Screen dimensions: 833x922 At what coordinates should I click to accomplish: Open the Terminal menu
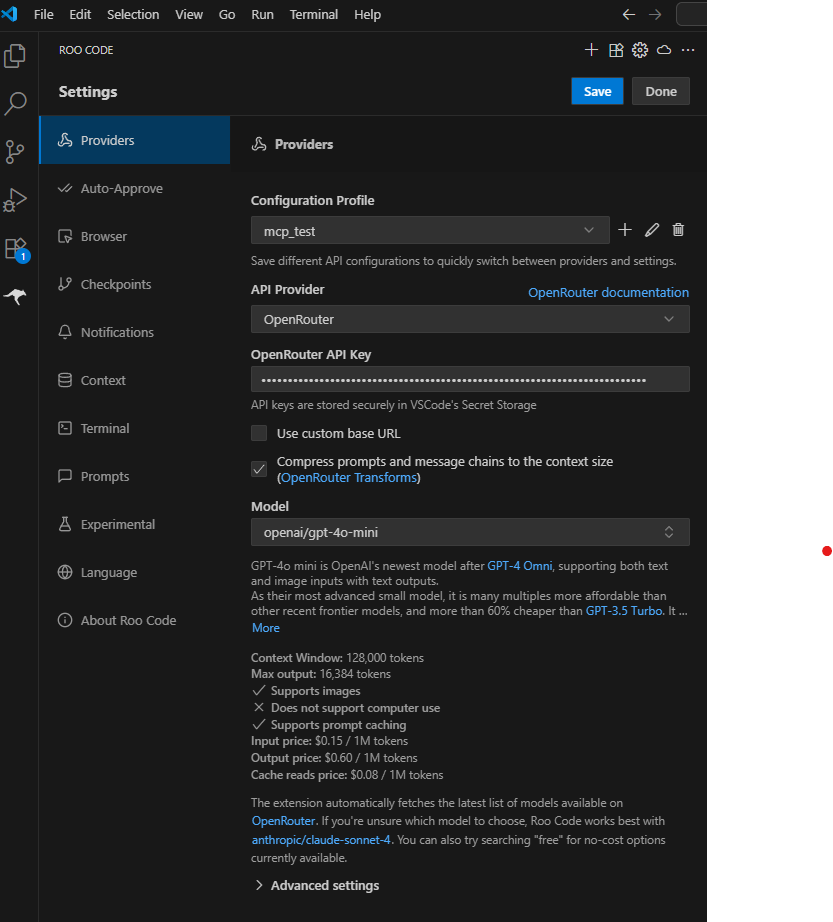[x=314, y=15]
